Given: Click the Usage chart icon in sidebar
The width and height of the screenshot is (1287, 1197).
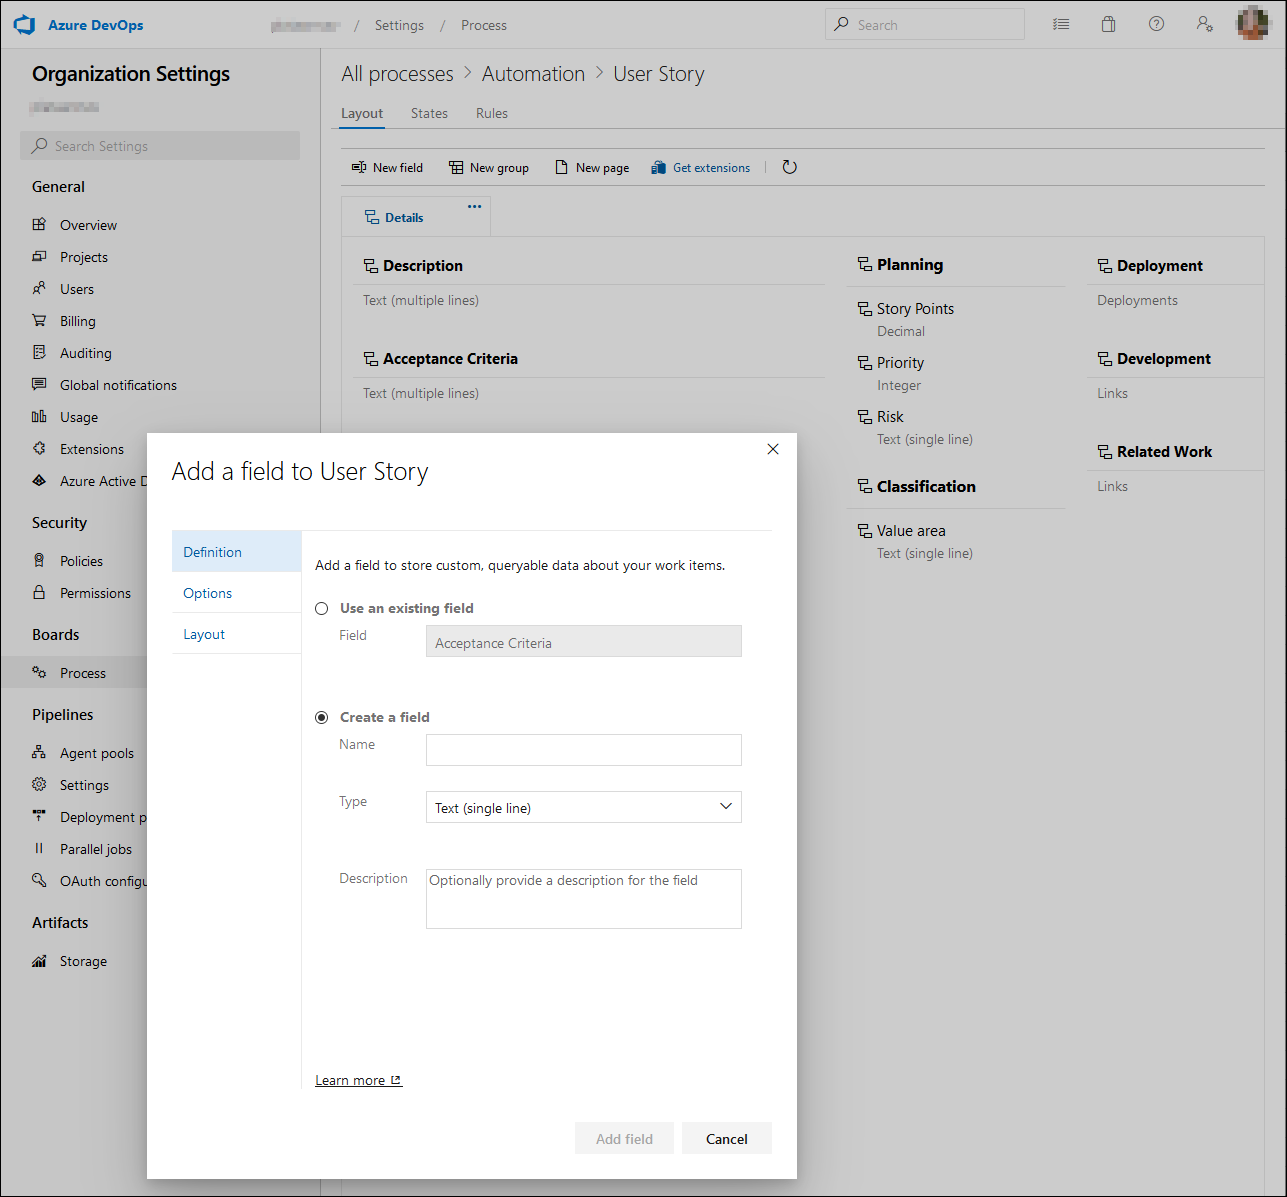Looking at the screenshot, I should [39, 416].
